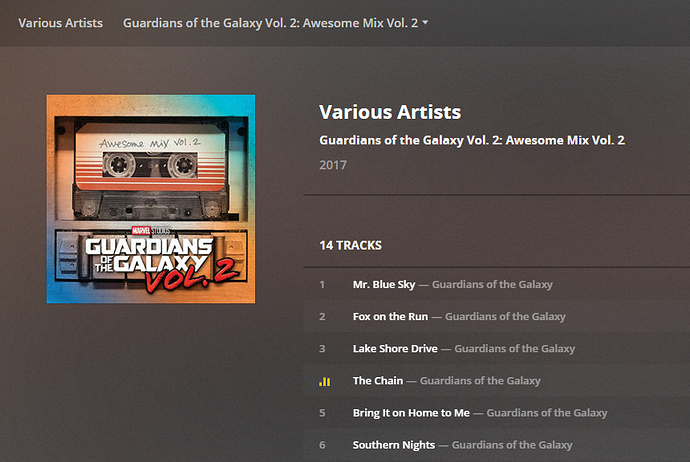Click track number 5 in the list
This screenshot has height=462, width=690.
(322, 413)
